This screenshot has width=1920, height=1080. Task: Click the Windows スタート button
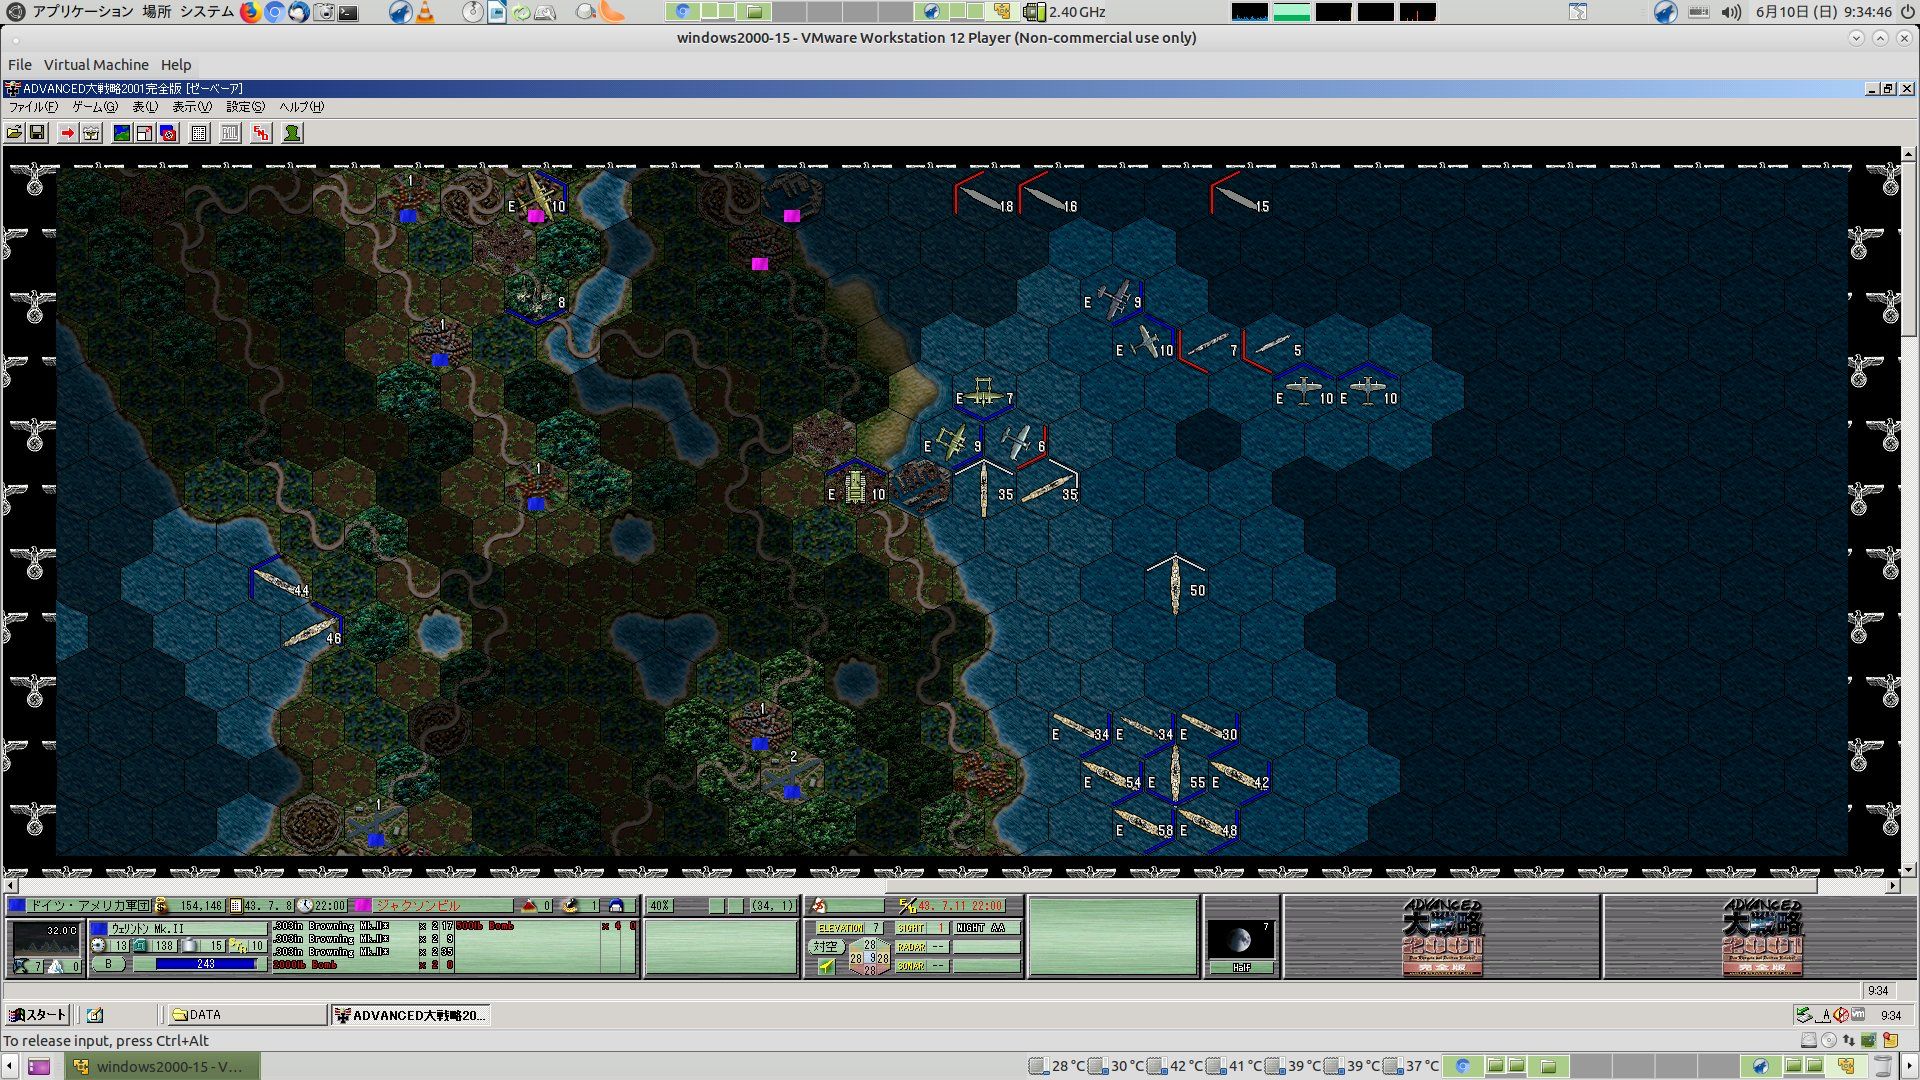click(37, 1015)
